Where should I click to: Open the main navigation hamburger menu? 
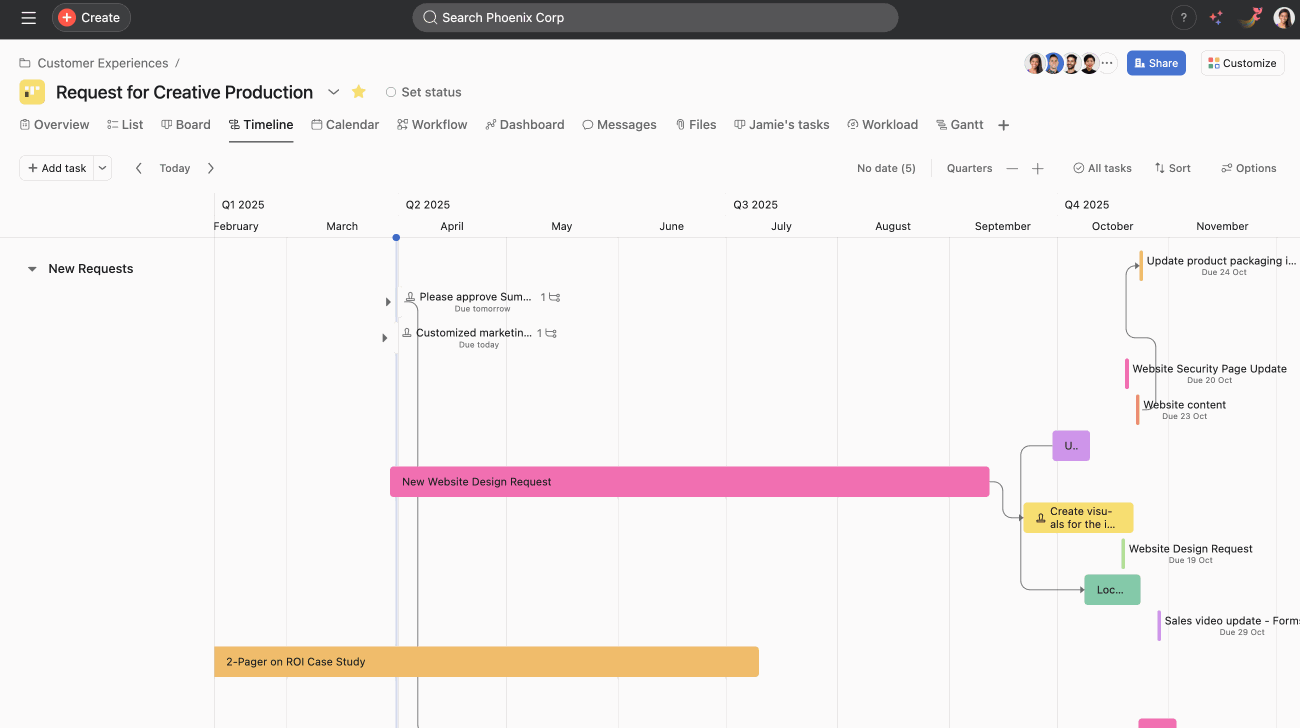[x=28, y=17]
